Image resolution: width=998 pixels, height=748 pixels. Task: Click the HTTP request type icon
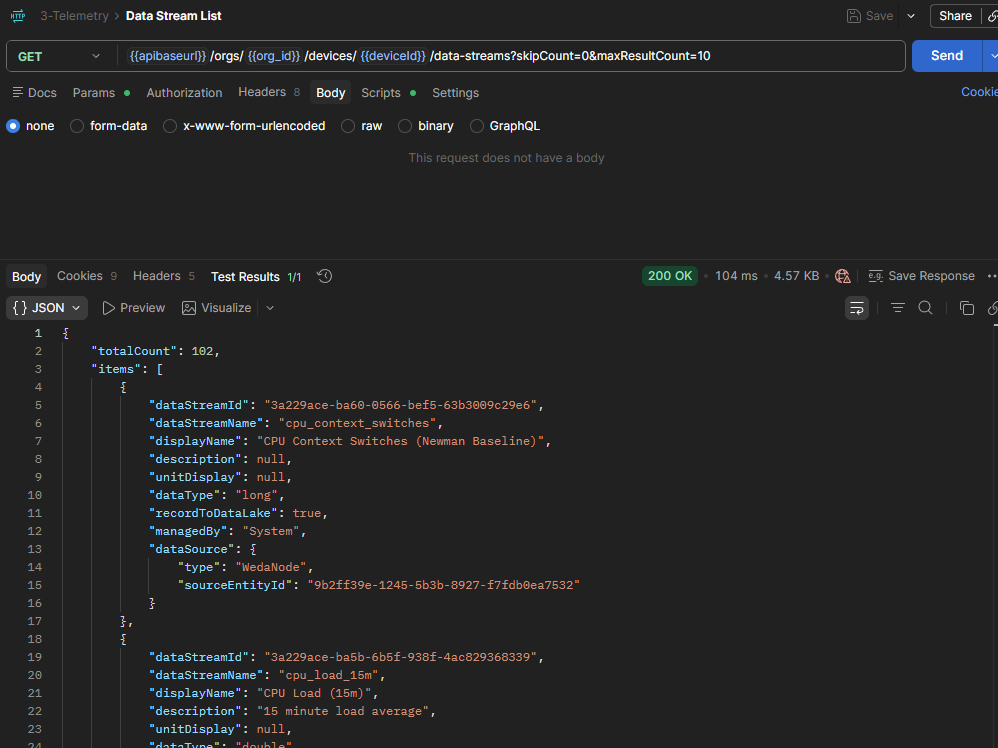[18, 16]
